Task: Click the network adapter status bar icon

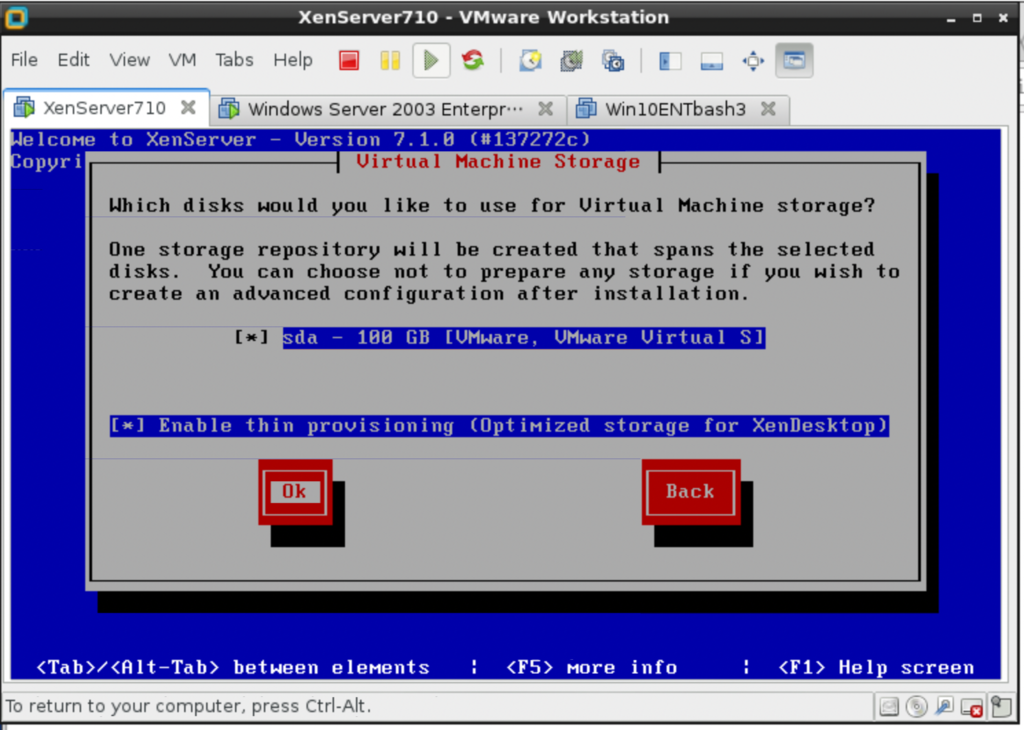Action: 944,706
